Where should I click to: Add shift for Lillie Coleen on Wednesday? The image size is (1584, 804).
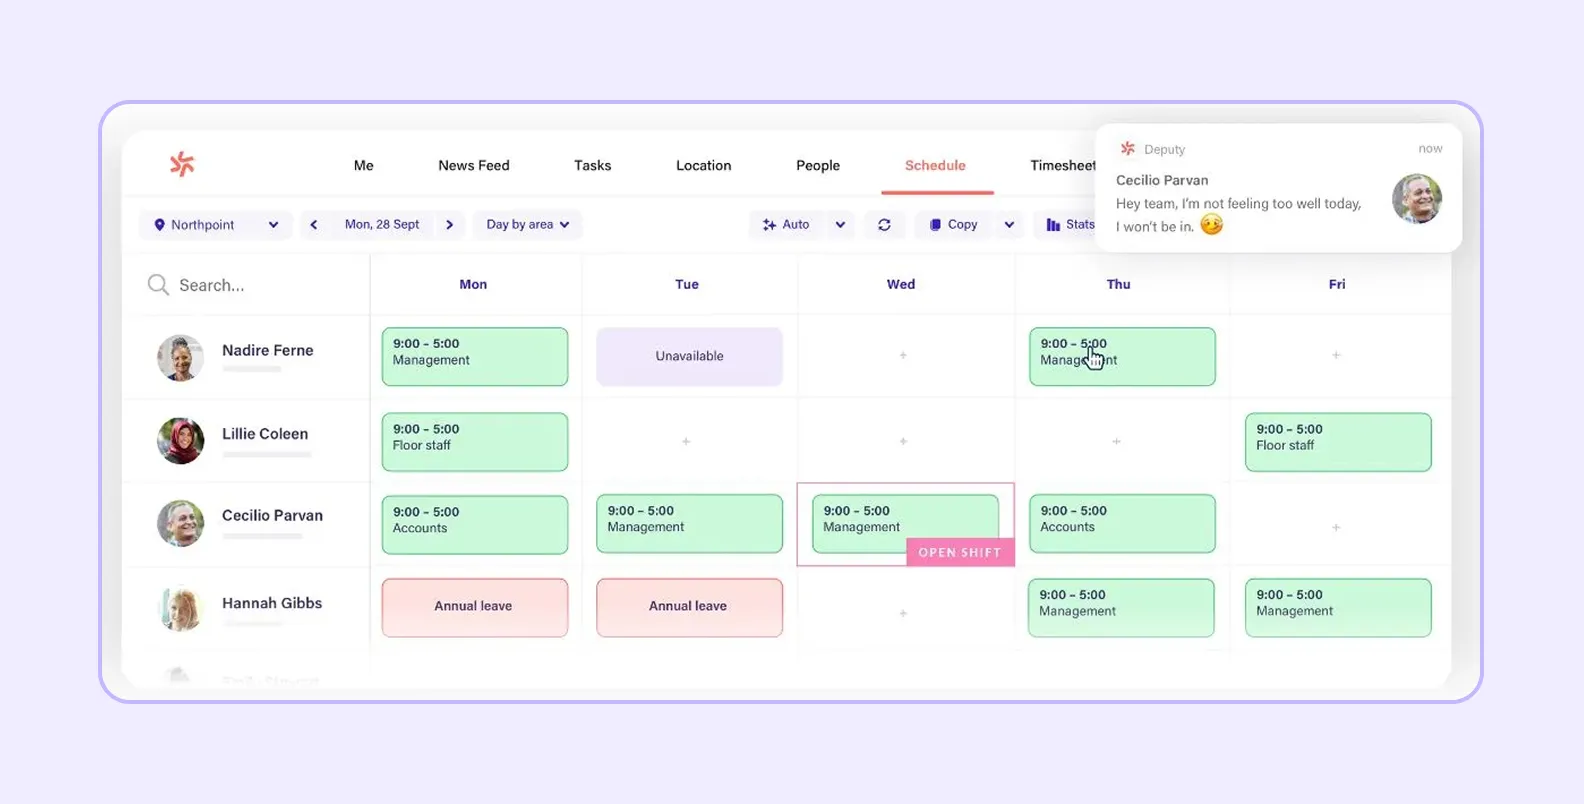[903, 441]
